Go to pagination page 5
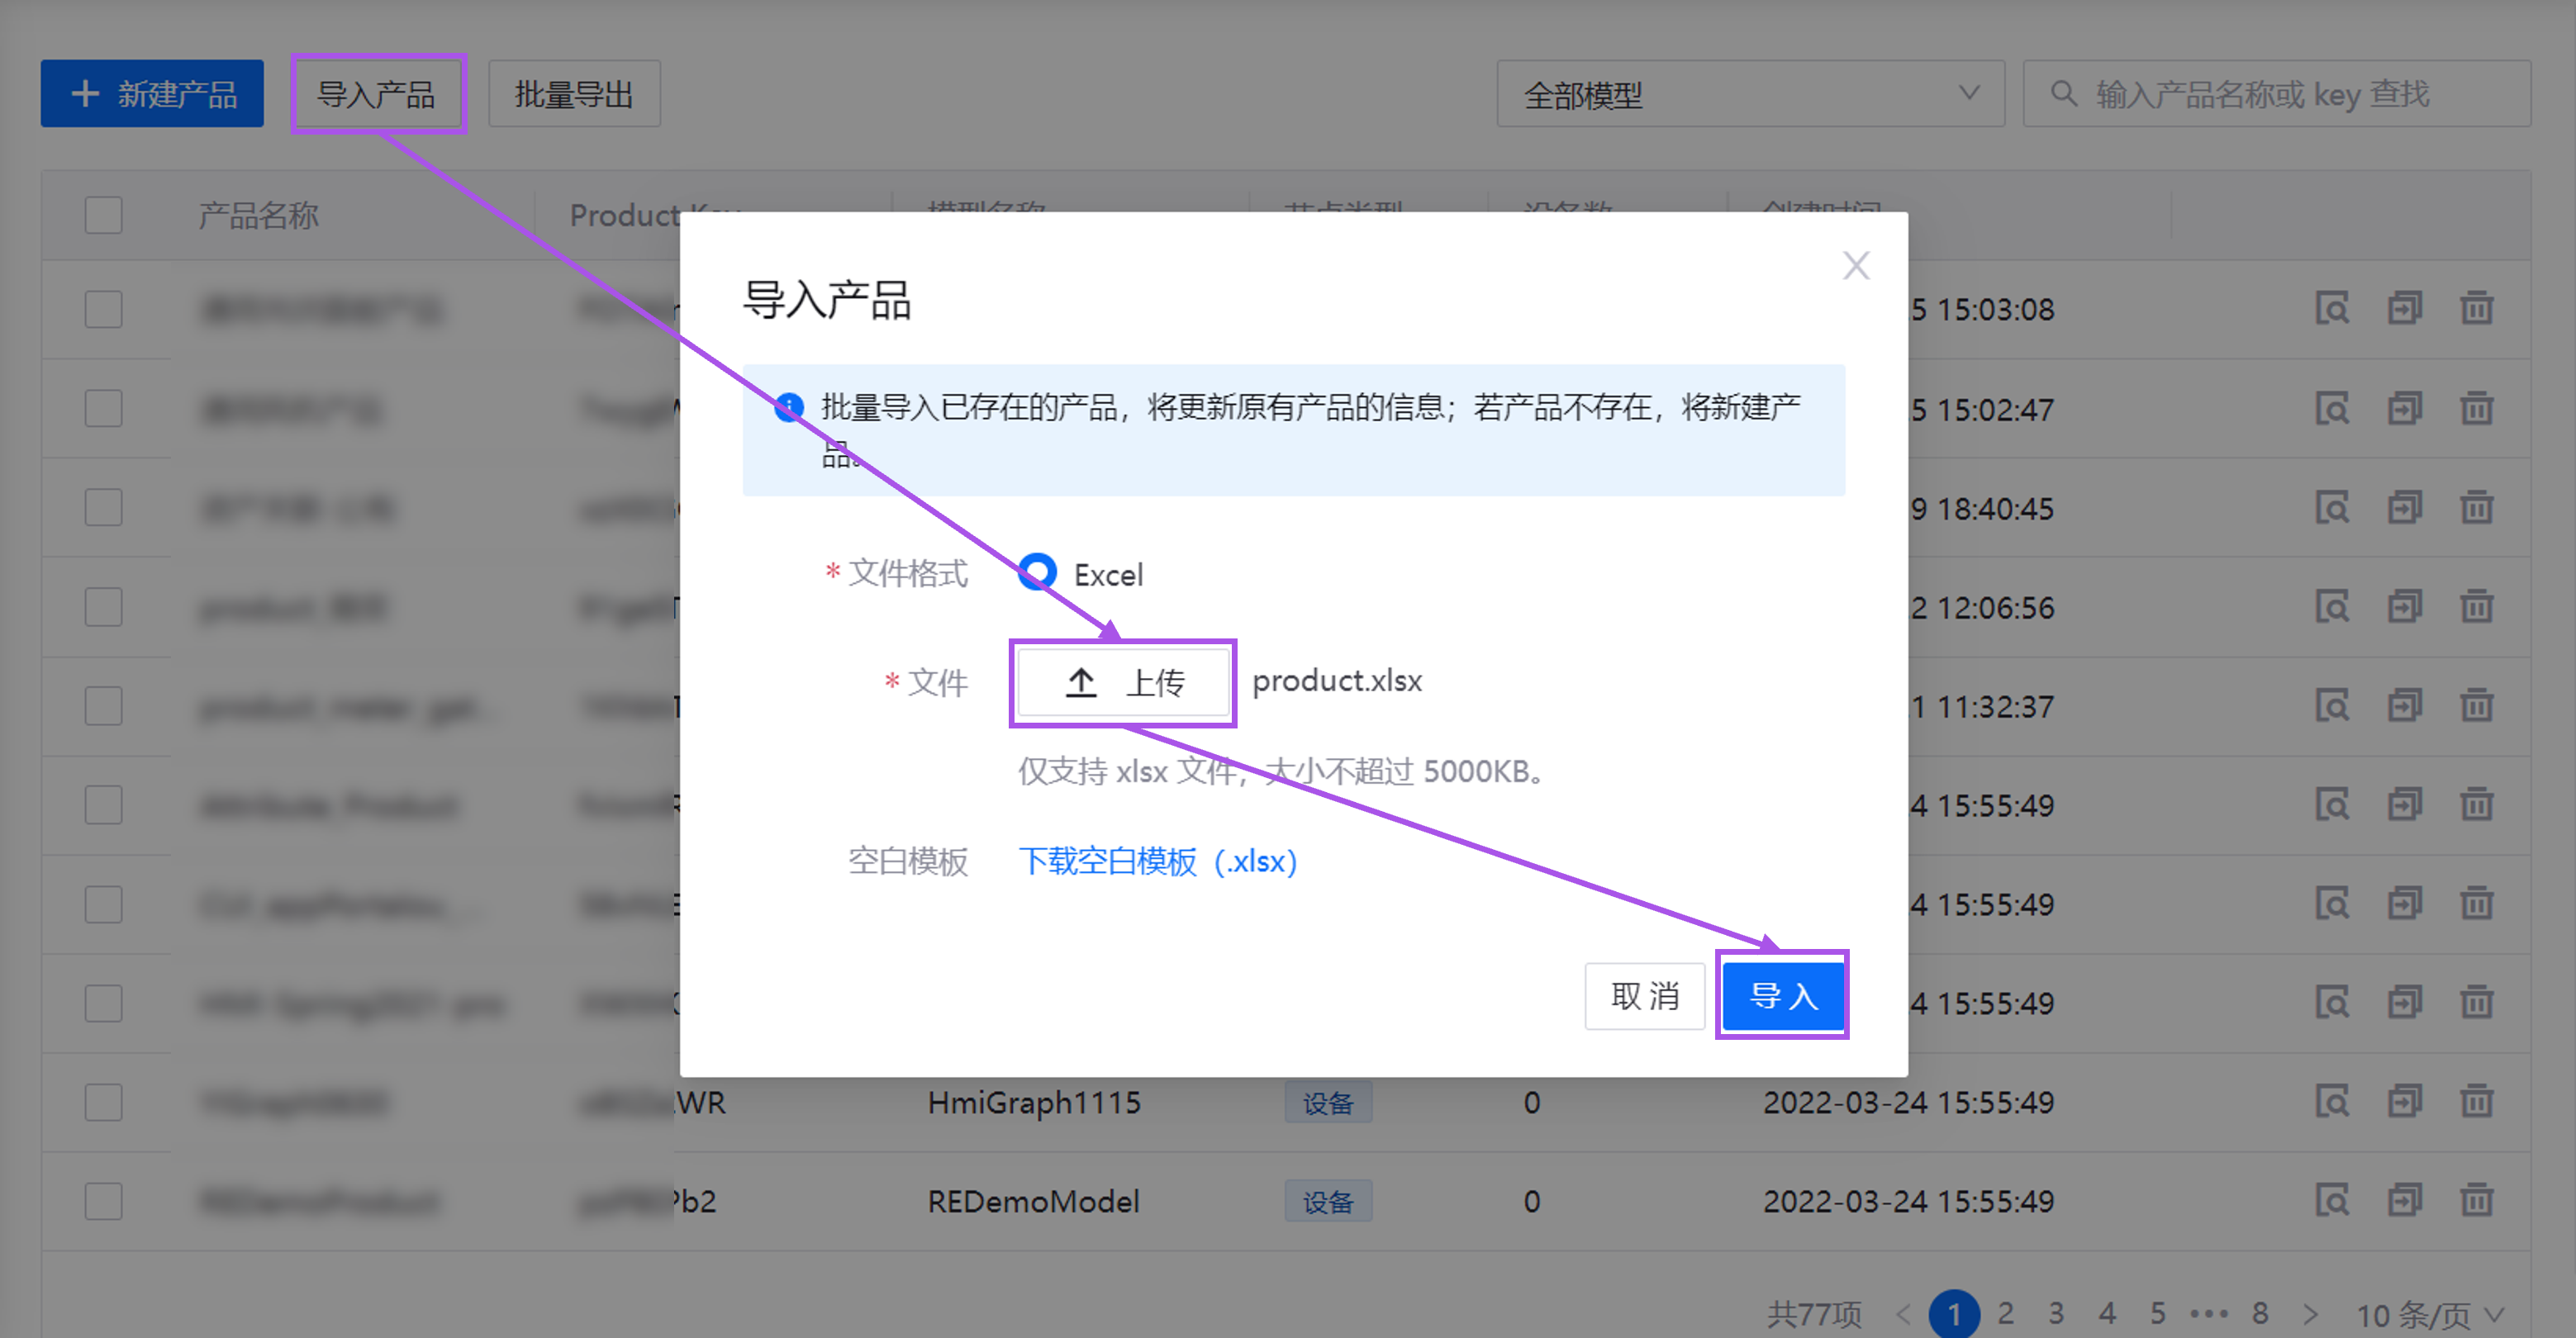 (2158, 1313)
